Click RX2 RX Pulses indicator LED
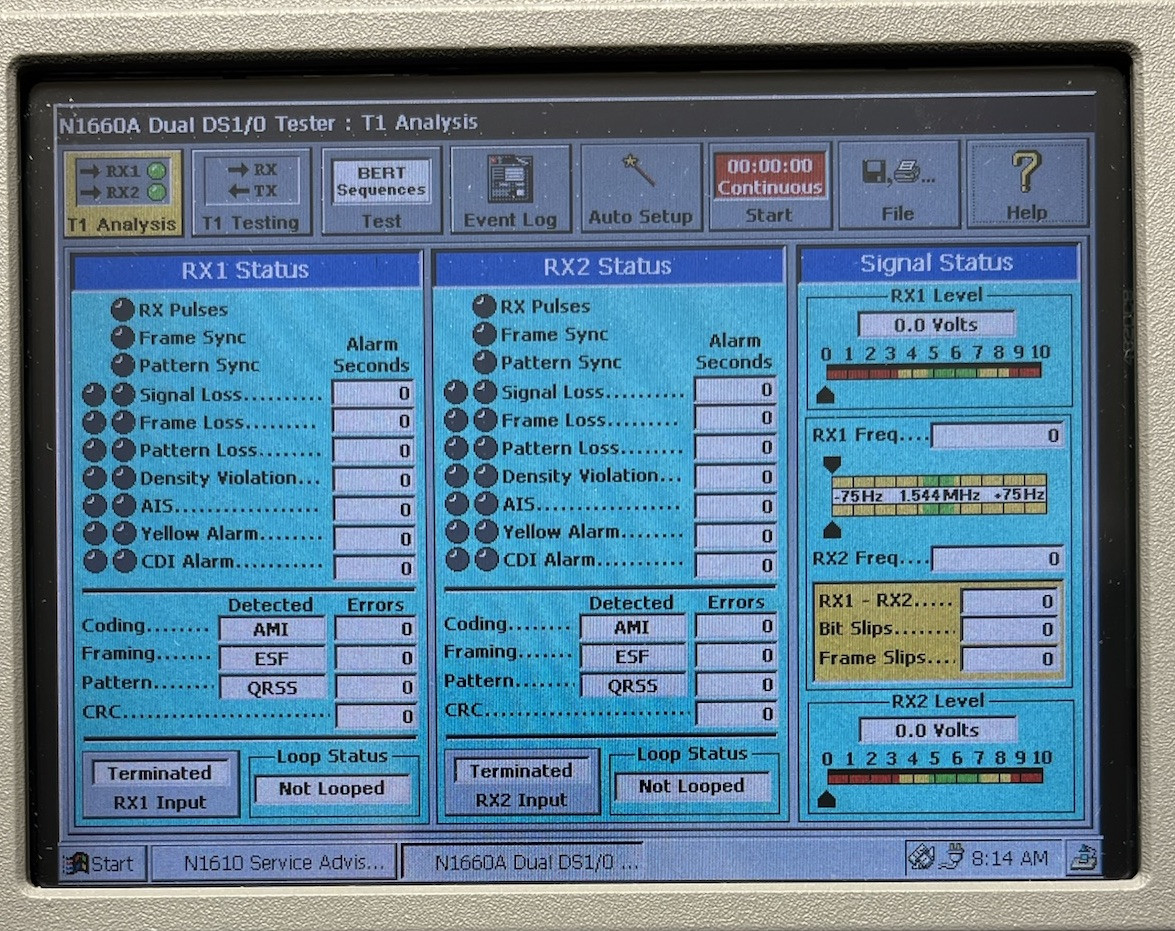The width and height of the screenshot is (1175, 931). (484, 306)
